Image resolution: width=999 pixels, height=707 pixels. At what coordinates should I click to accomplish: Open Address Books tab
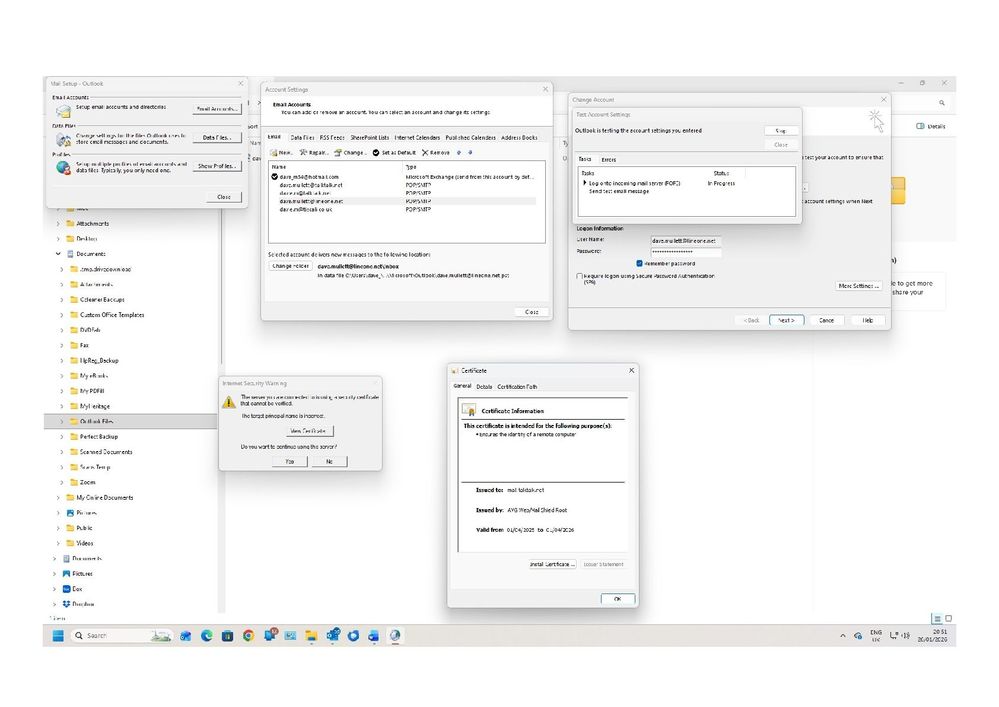[519, 138]
